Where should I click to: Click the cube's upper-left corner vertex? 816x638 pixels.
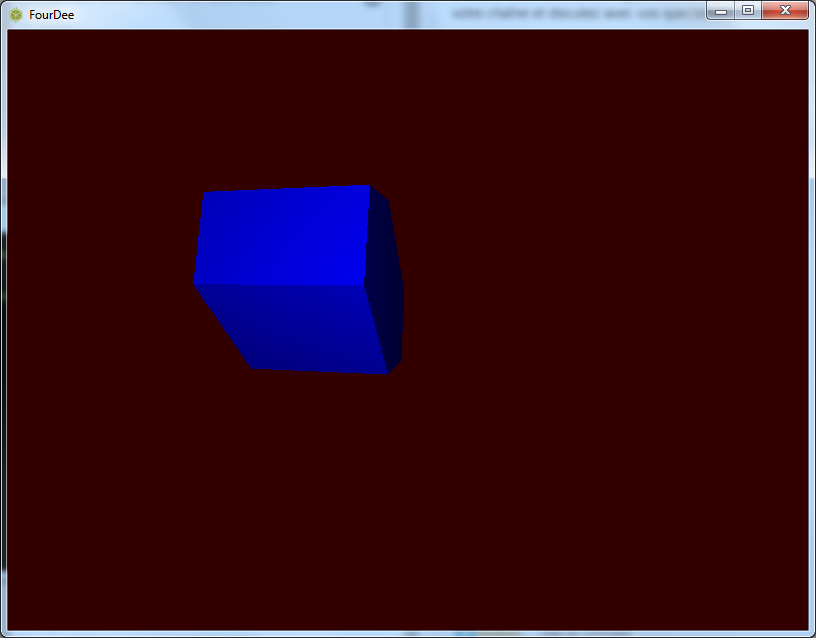pos(205,192)
